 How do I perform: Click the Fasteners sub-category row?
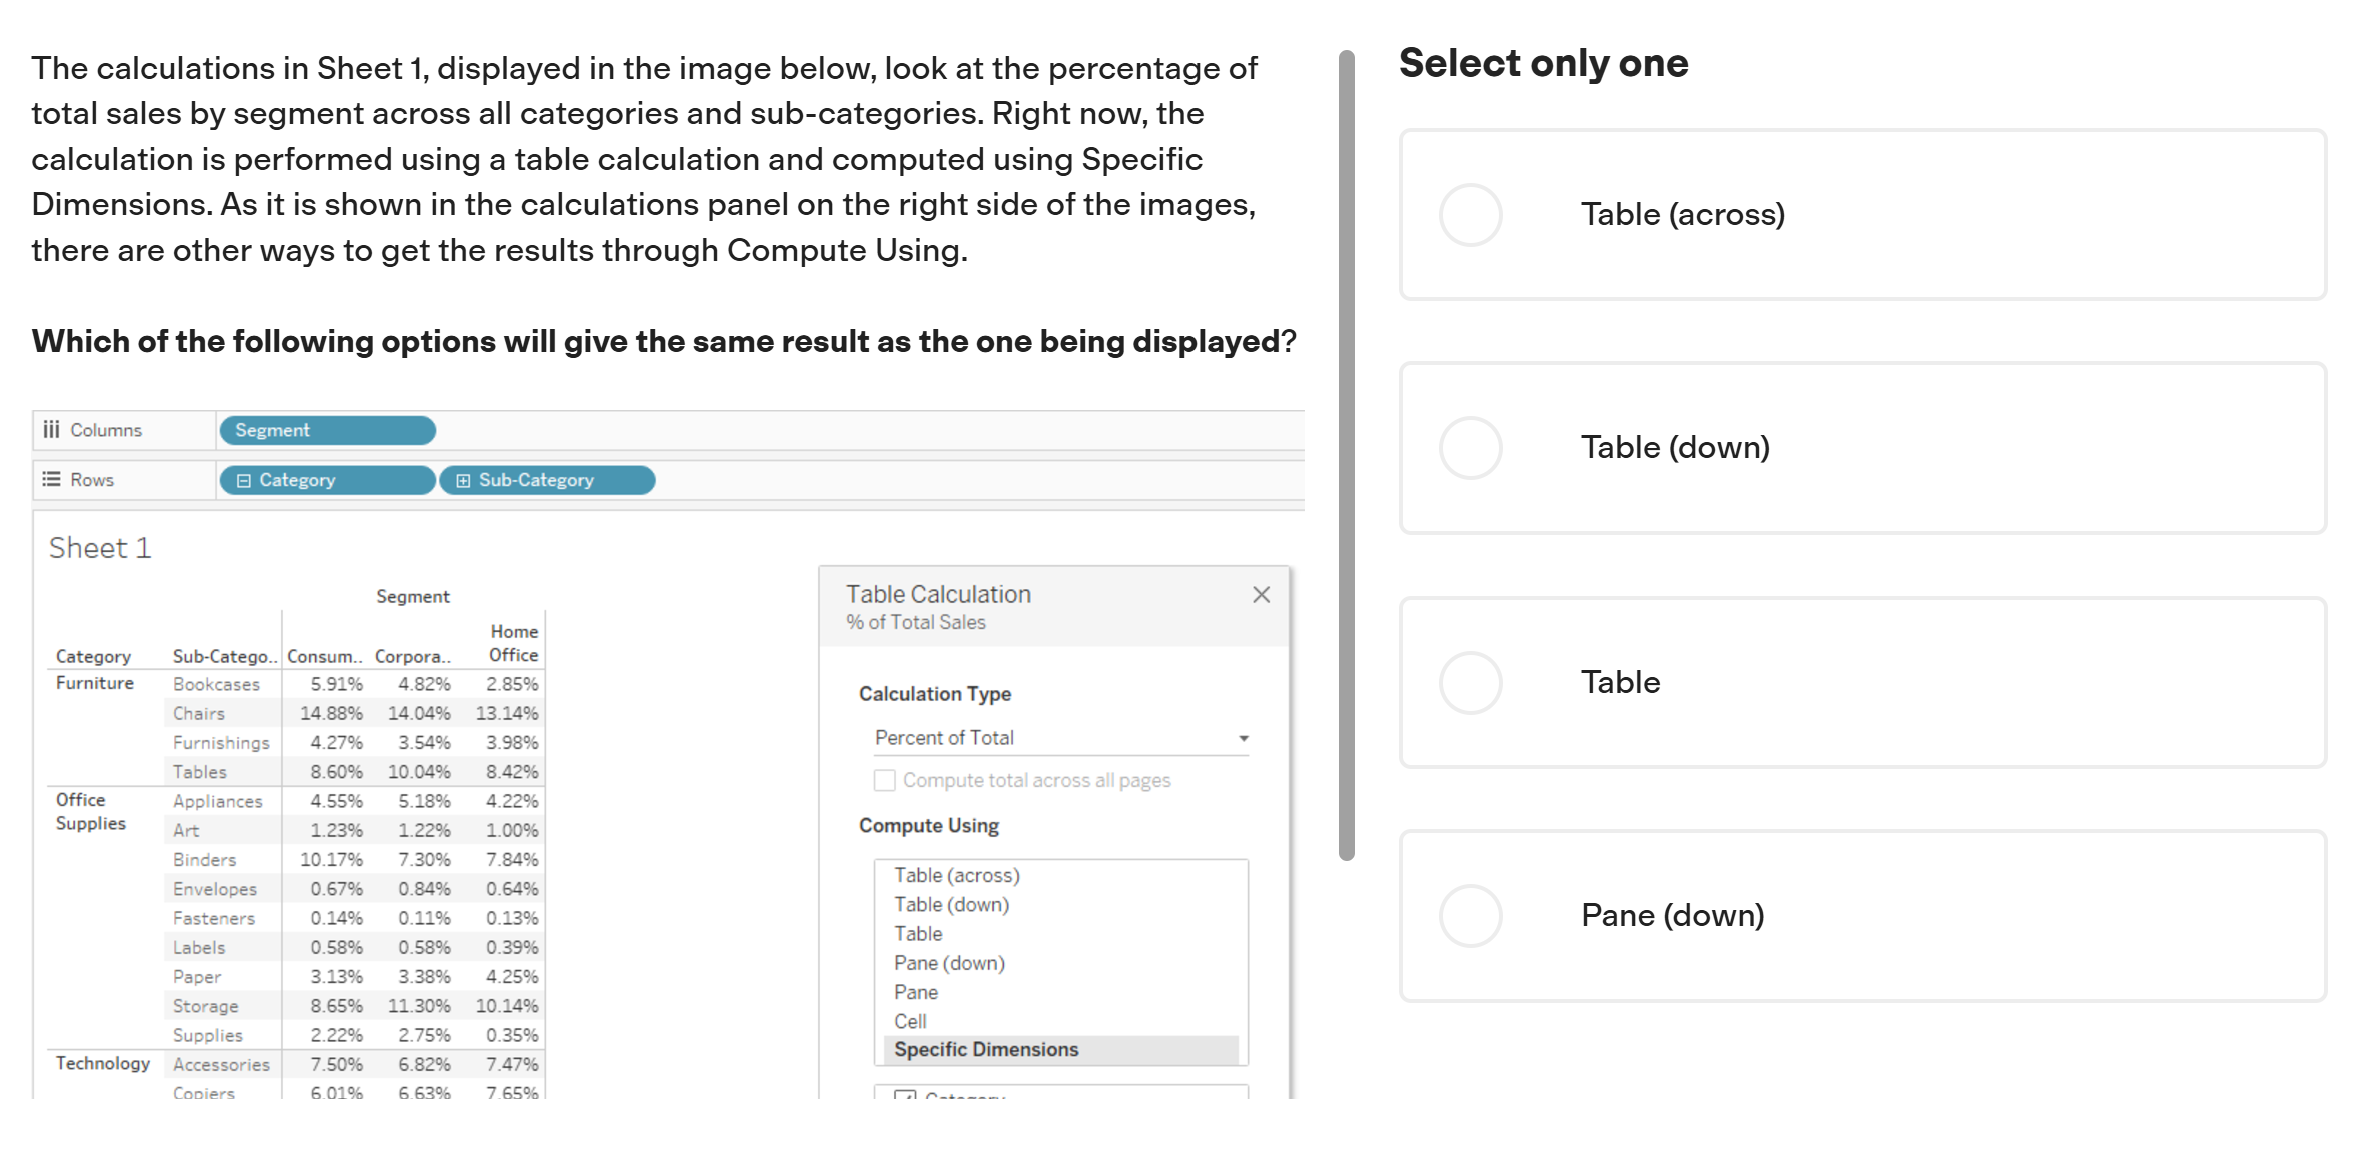pyautogui.click(x=214, y=918)
